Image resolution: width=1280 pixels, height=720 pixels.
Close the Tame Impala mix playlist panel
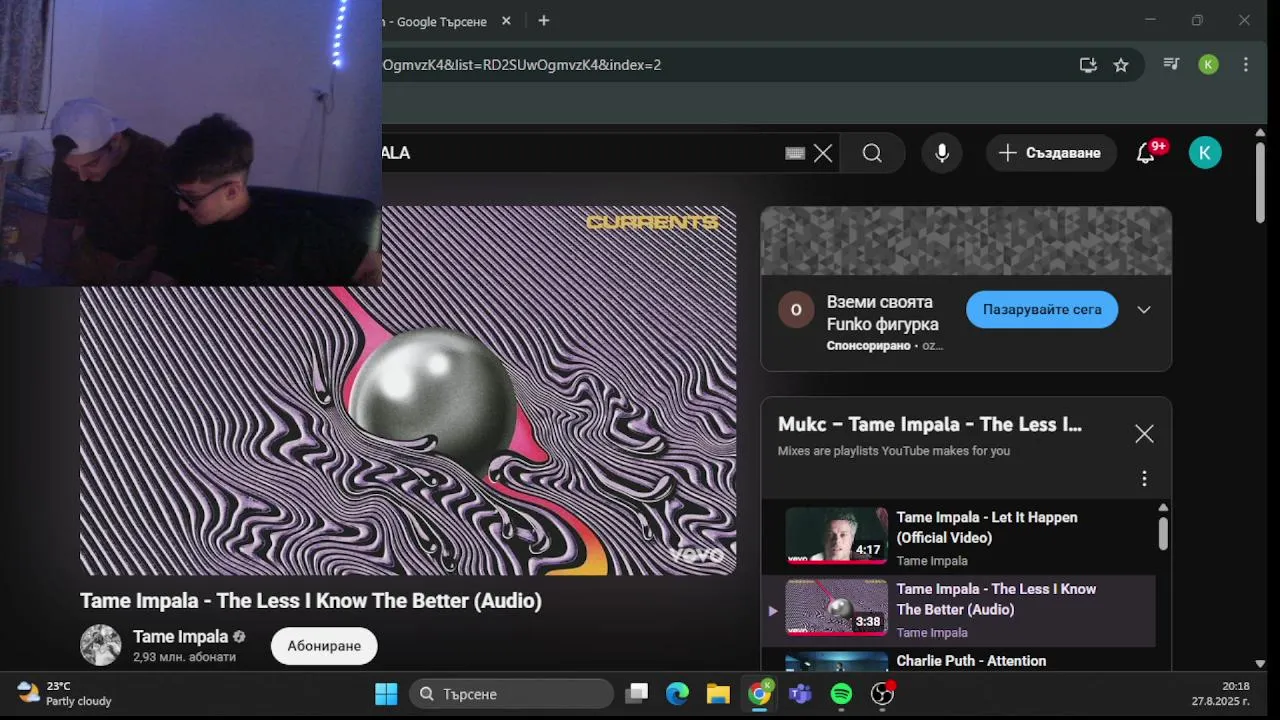pos(1144,434)
